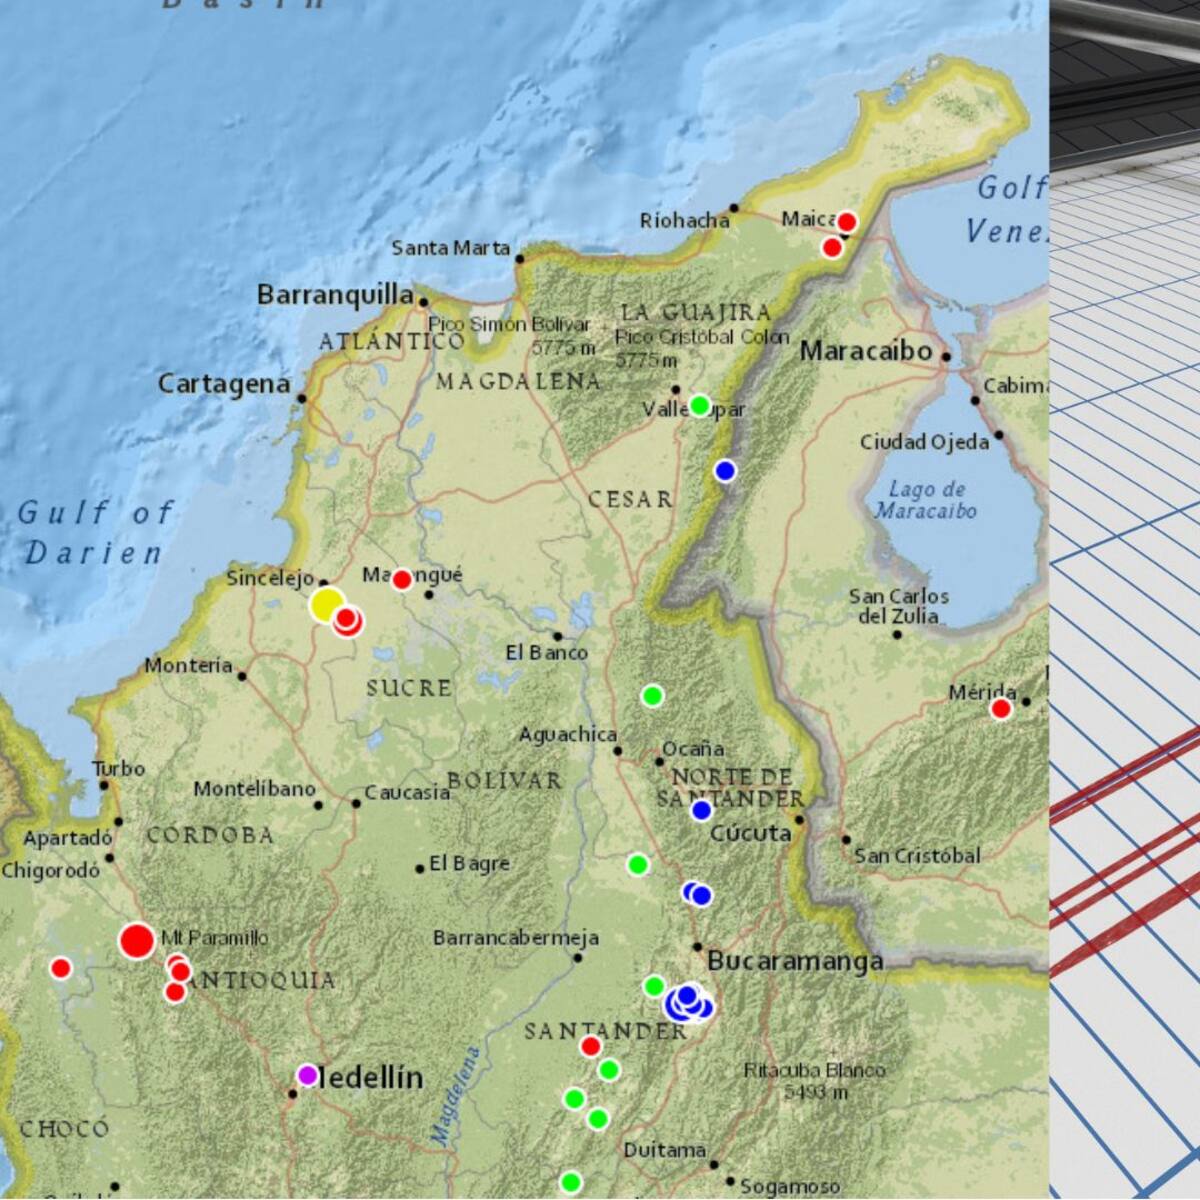The height and width of the screenshot is (1200, 1200).
Task: Select the small red dot west of Mt Paramillo
Action: click(60, 967)
